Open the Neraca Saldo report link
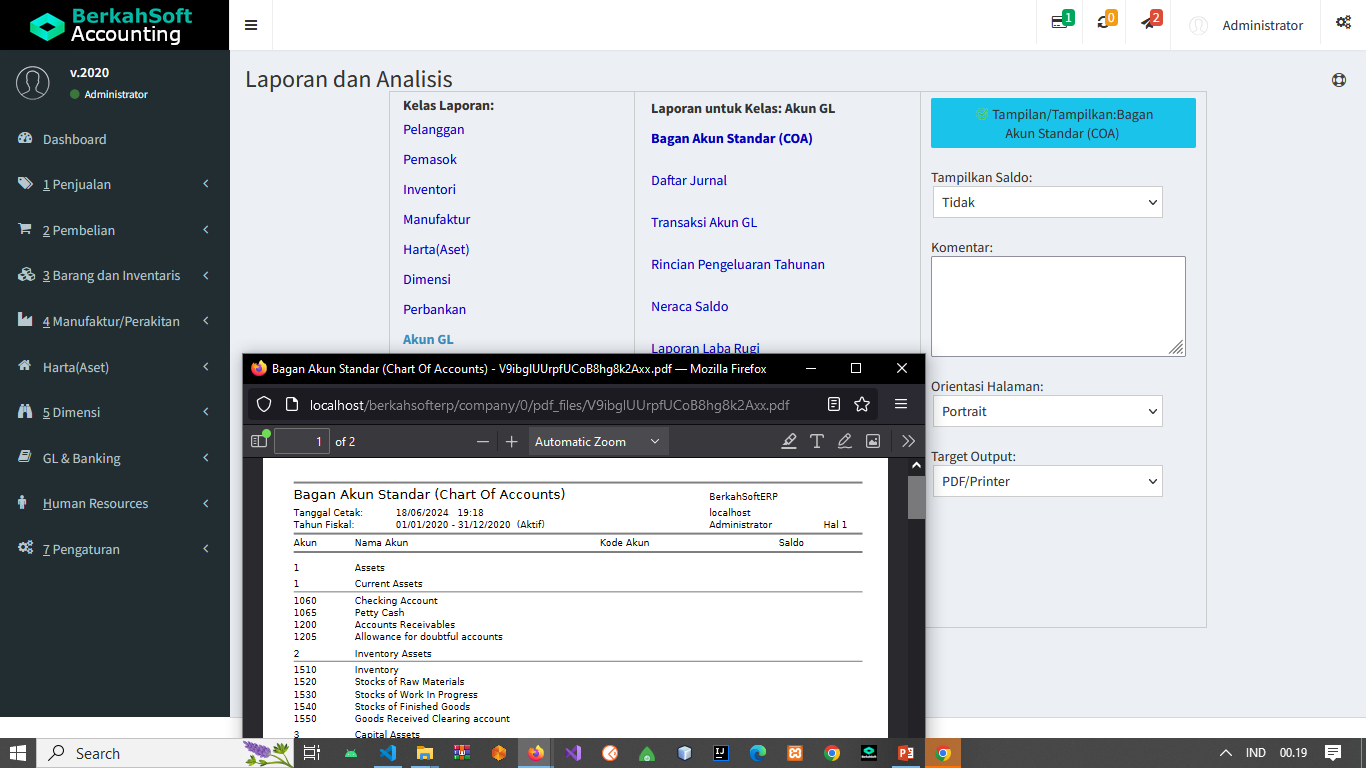This screenshot has width=1366, height=768. click(690, 306)
